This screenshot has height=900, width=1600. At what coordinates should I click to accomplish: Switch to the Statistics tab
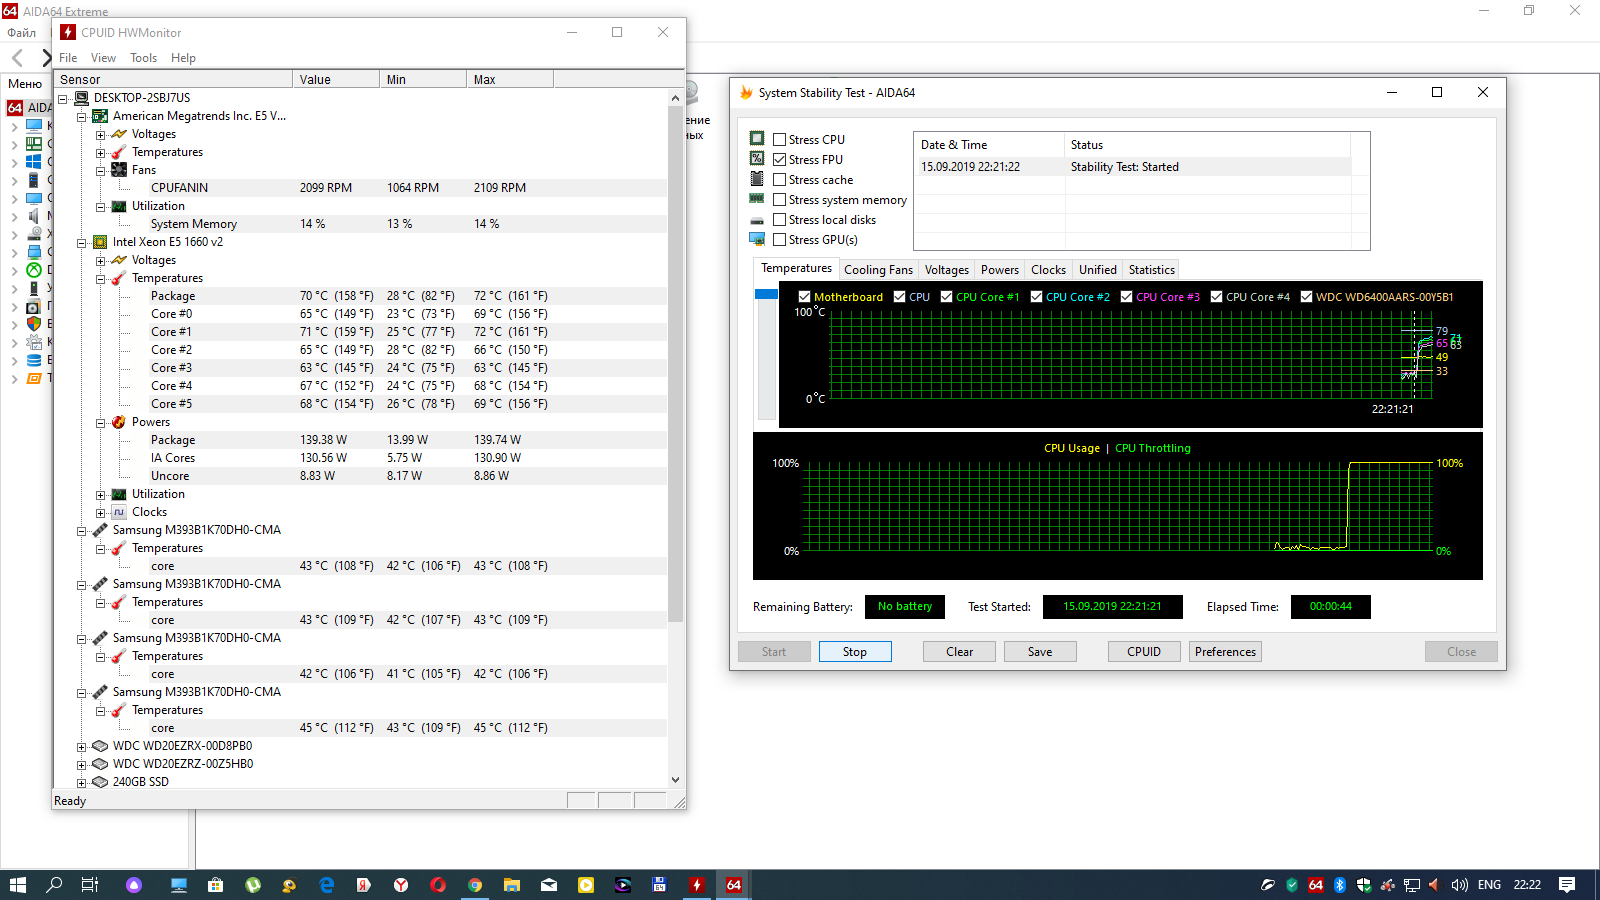coord(1151,270)
